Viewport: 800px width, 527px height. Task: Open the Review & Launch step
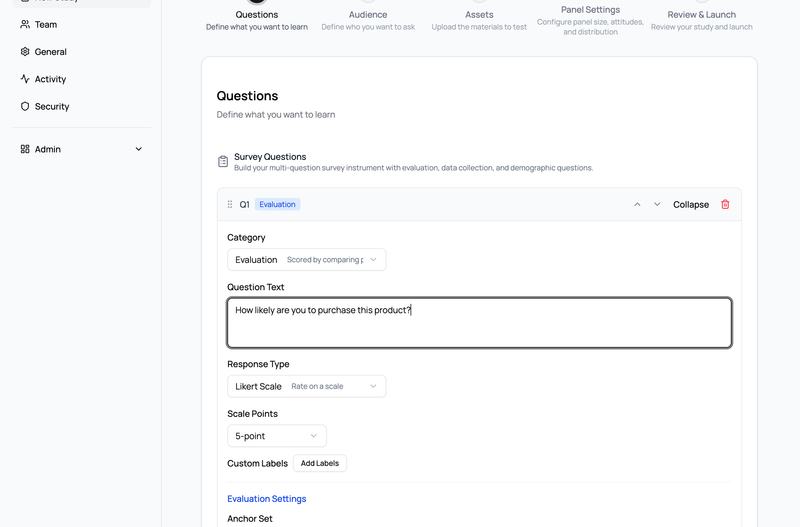click(701, 15)
